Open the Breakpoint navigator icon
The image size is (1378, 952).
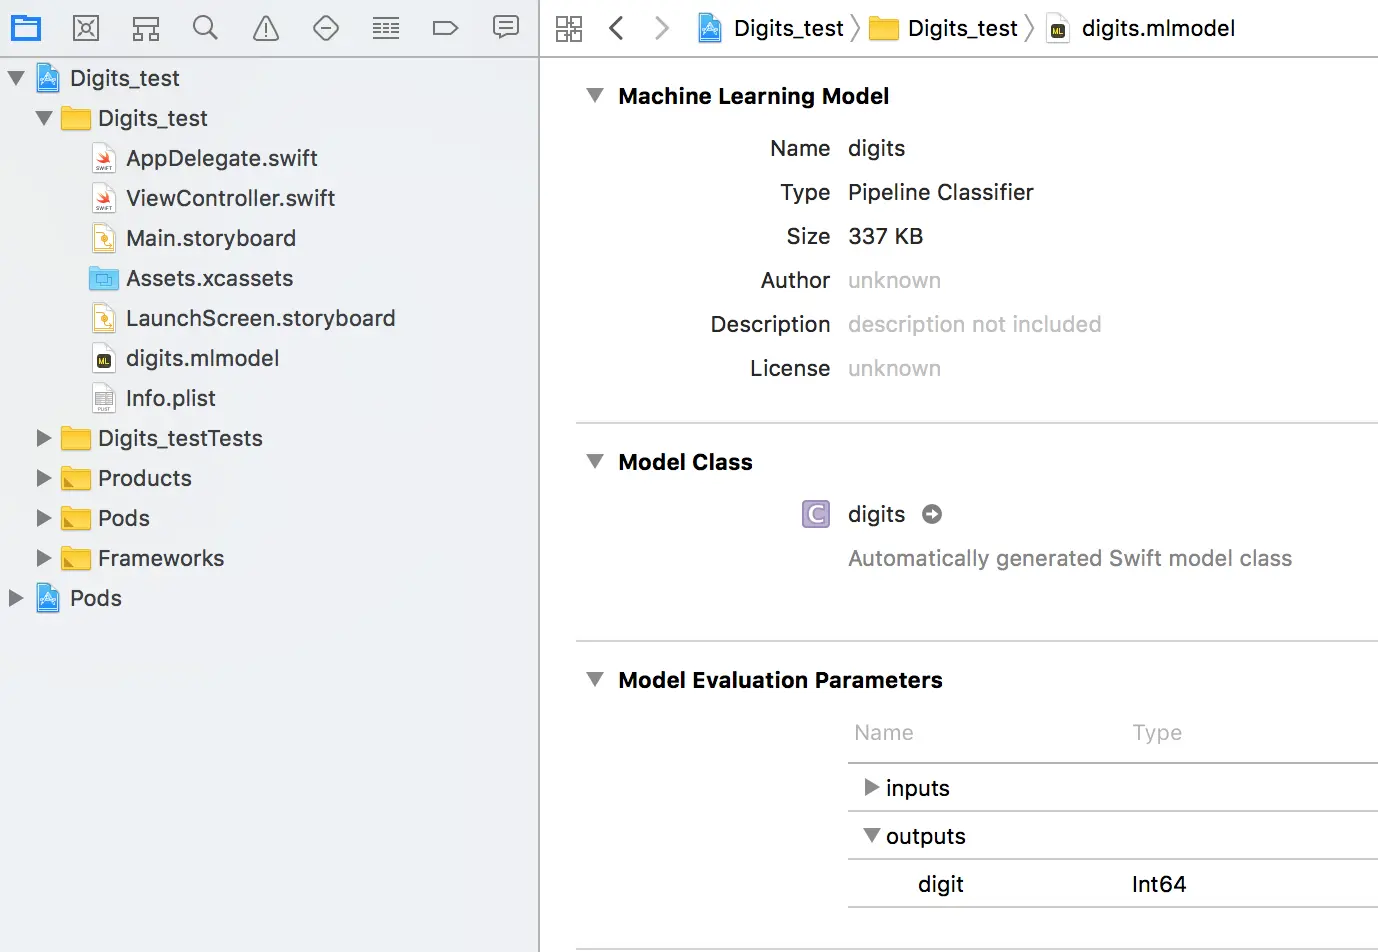coord(445,28)
